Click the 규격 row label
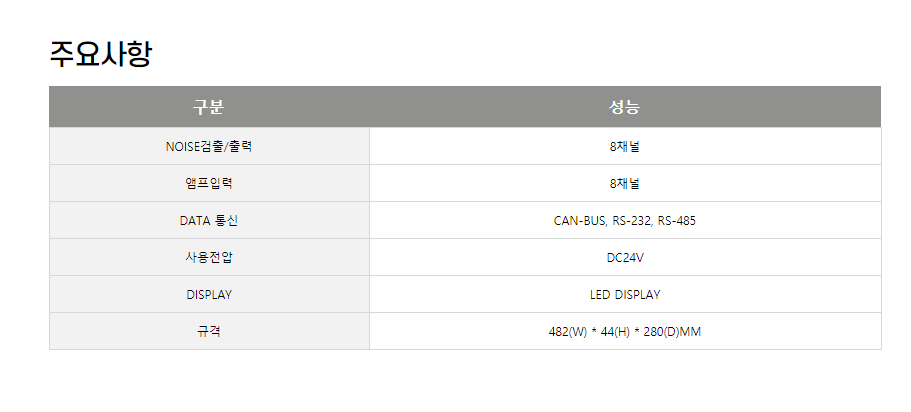This screenshot has height=412, width=911. 209,332
